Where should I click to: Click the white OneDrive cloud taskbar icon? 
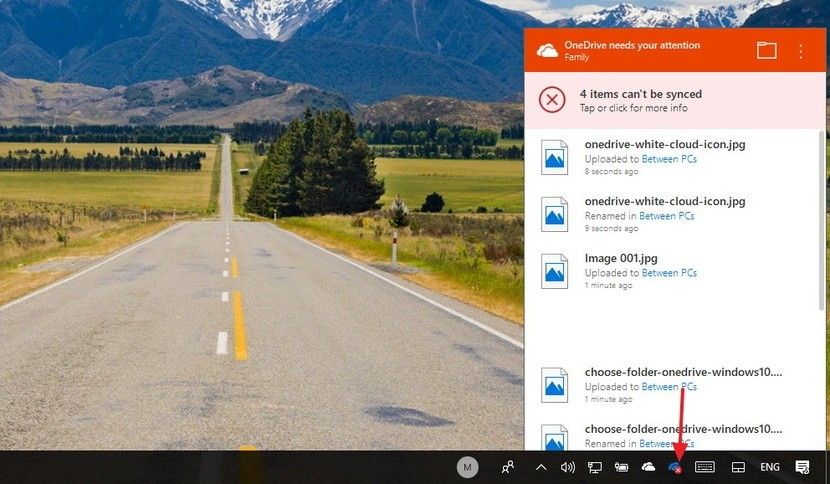click(648, 467)
